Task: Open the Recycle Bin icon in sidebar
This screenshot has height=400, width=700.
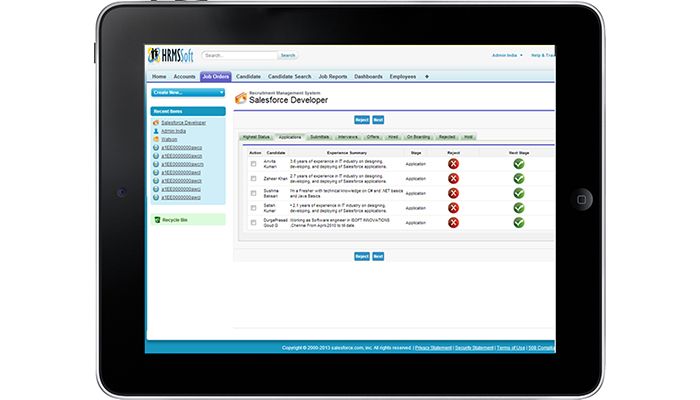Action: (157, 220)
